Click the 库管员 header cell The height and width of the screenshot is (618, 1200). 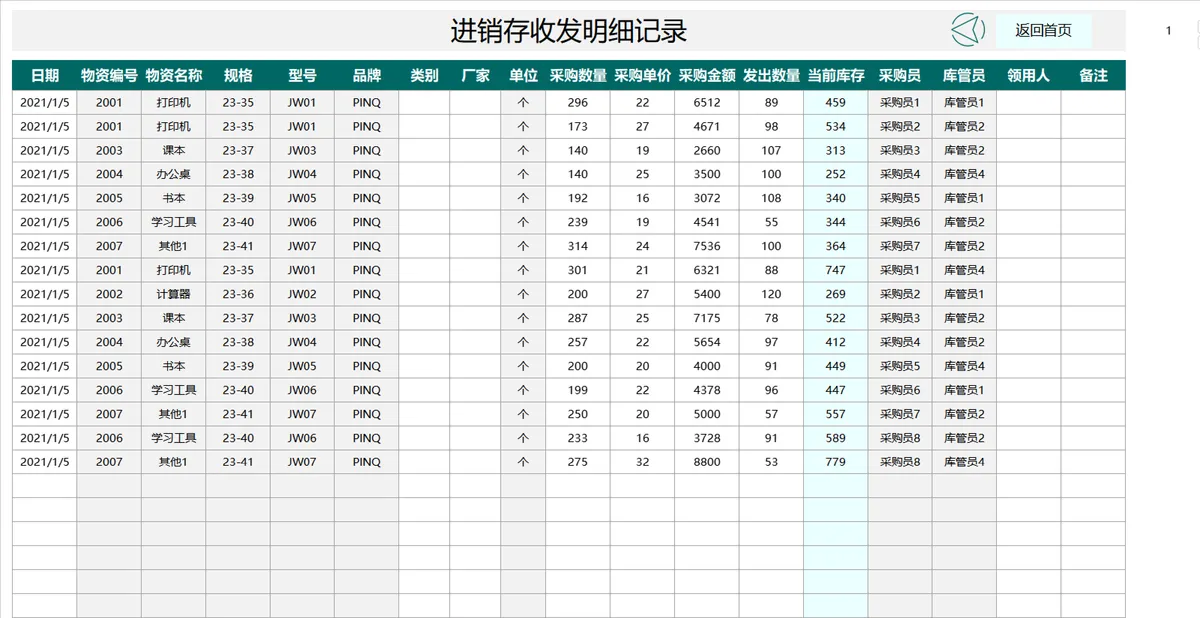pos(964,75)
